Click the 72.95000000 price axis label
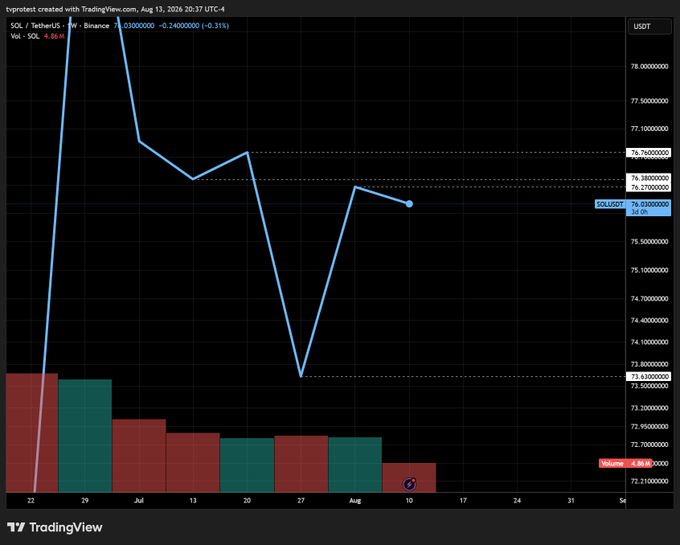The image size is (680, 545). [649, 427]
